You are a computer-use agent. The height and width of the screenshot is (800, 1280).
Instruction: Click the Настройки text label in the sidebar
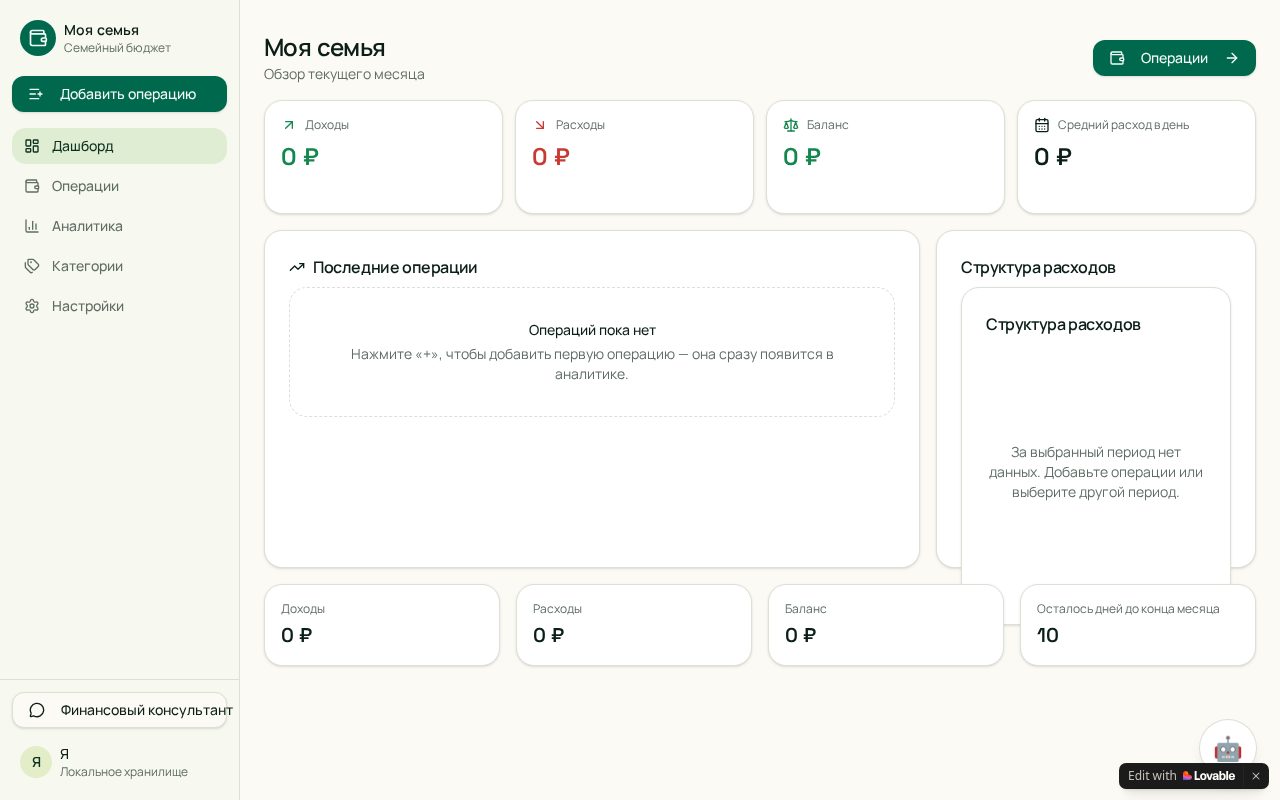(88, 306)
